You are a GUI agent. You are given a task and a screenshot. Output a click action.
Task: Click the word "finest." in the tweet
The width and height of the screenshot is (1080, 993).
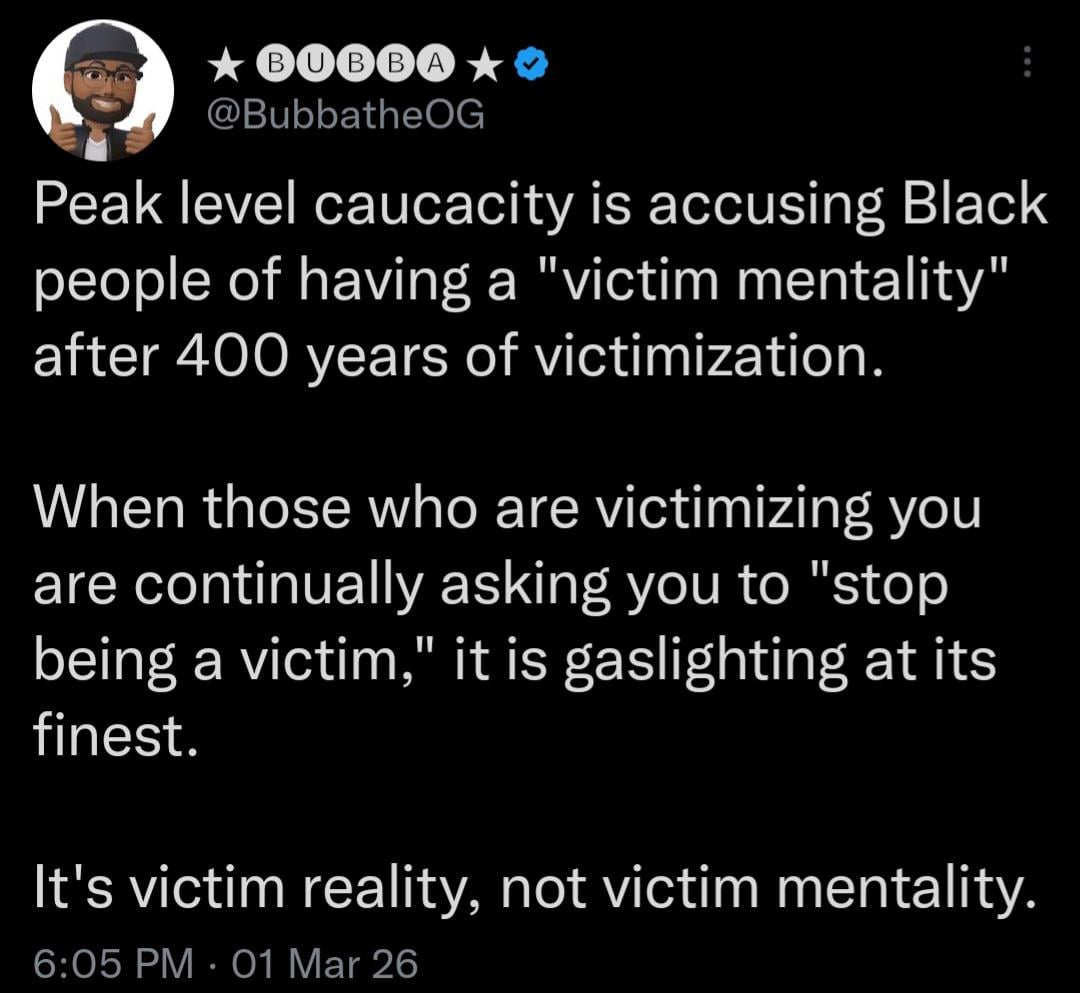[109, 734]
